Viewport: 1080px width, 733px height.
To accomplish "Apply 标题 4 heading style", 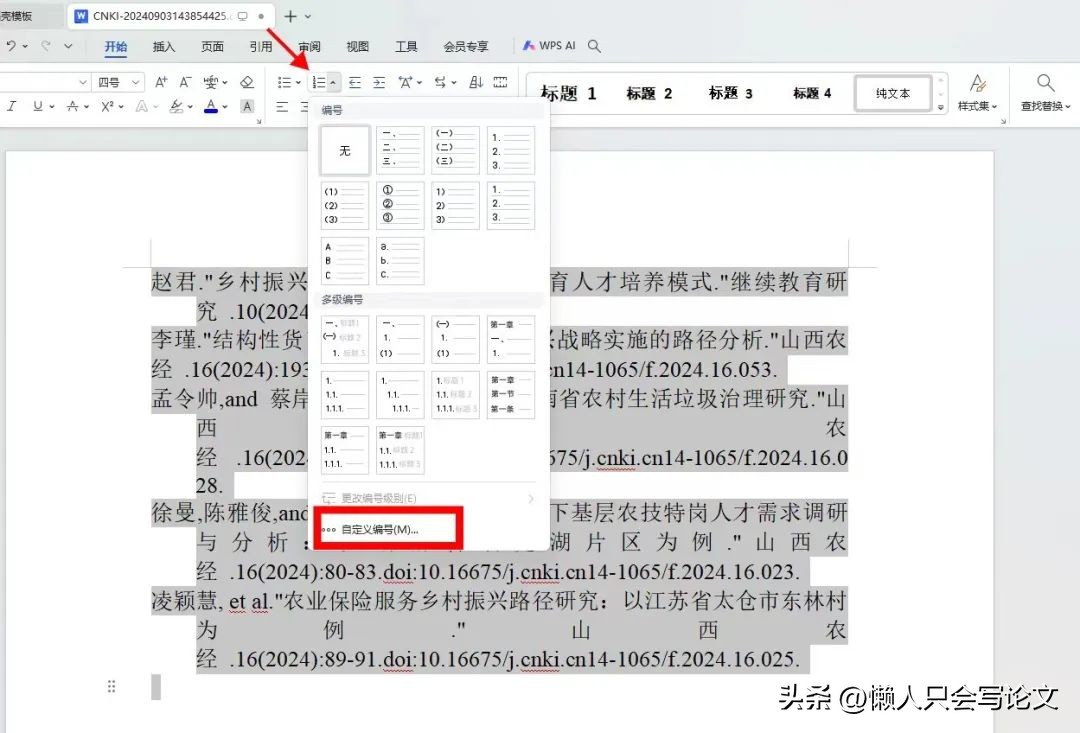I will (x=812, y=93).
